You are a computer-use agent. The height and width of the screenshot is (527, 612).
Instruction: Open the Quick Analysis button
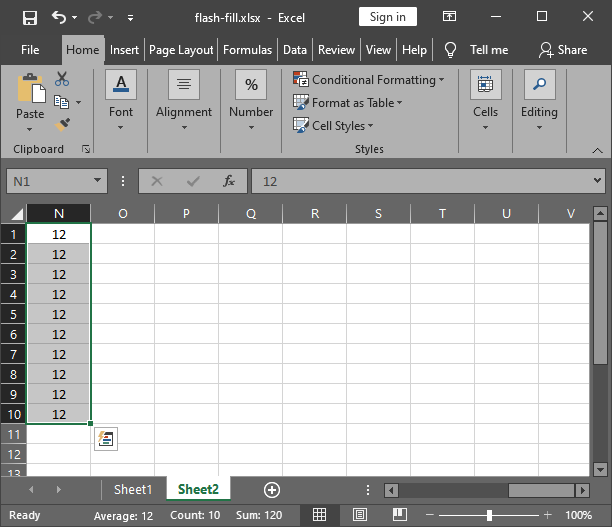pos(106,439)
